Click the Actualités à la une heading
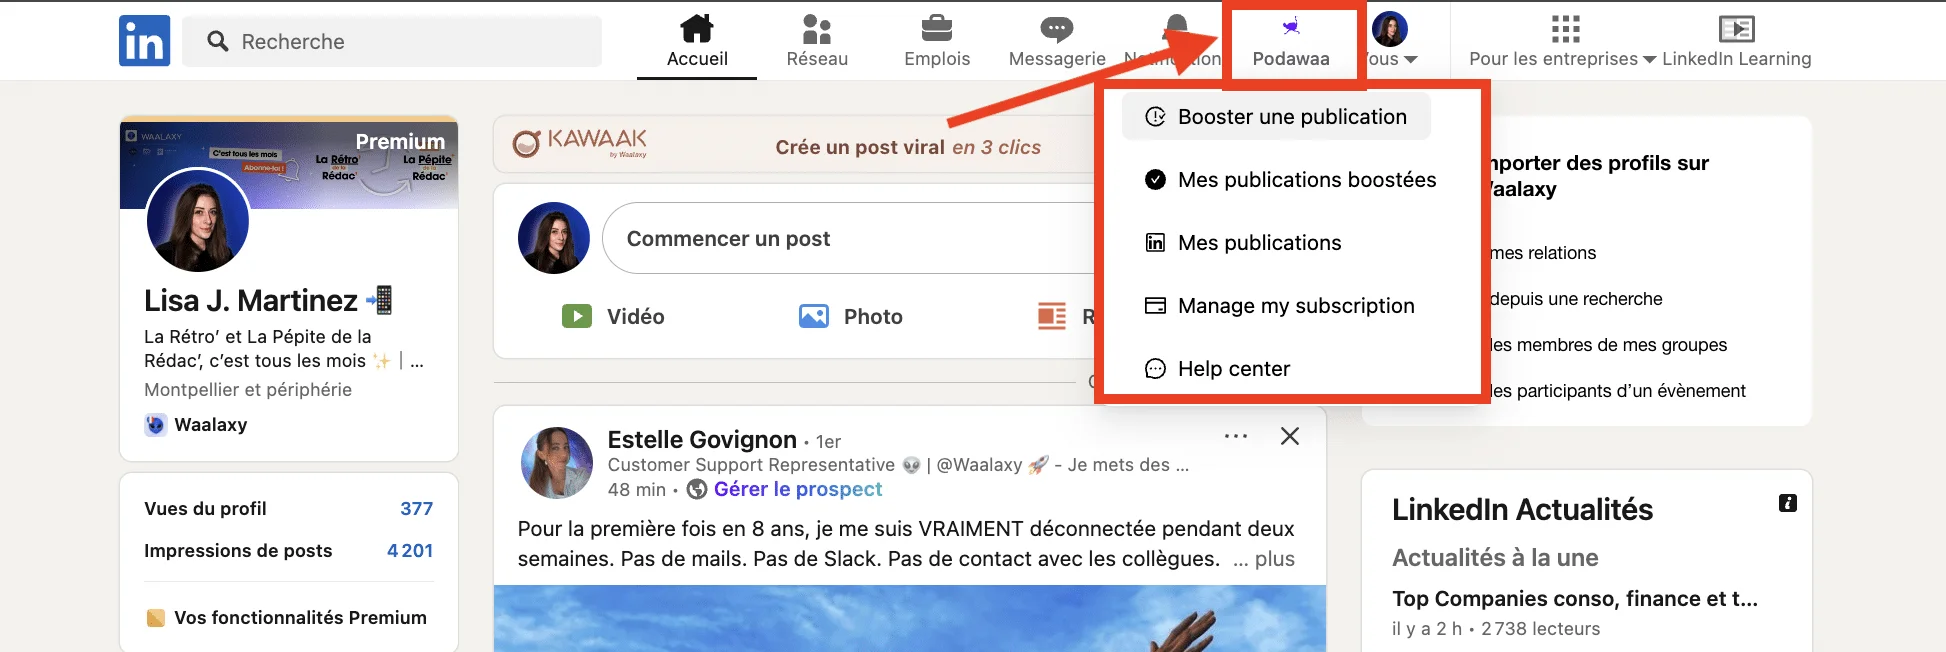The width and height of the screenshot is (1946, 652). click(1495, 558)
